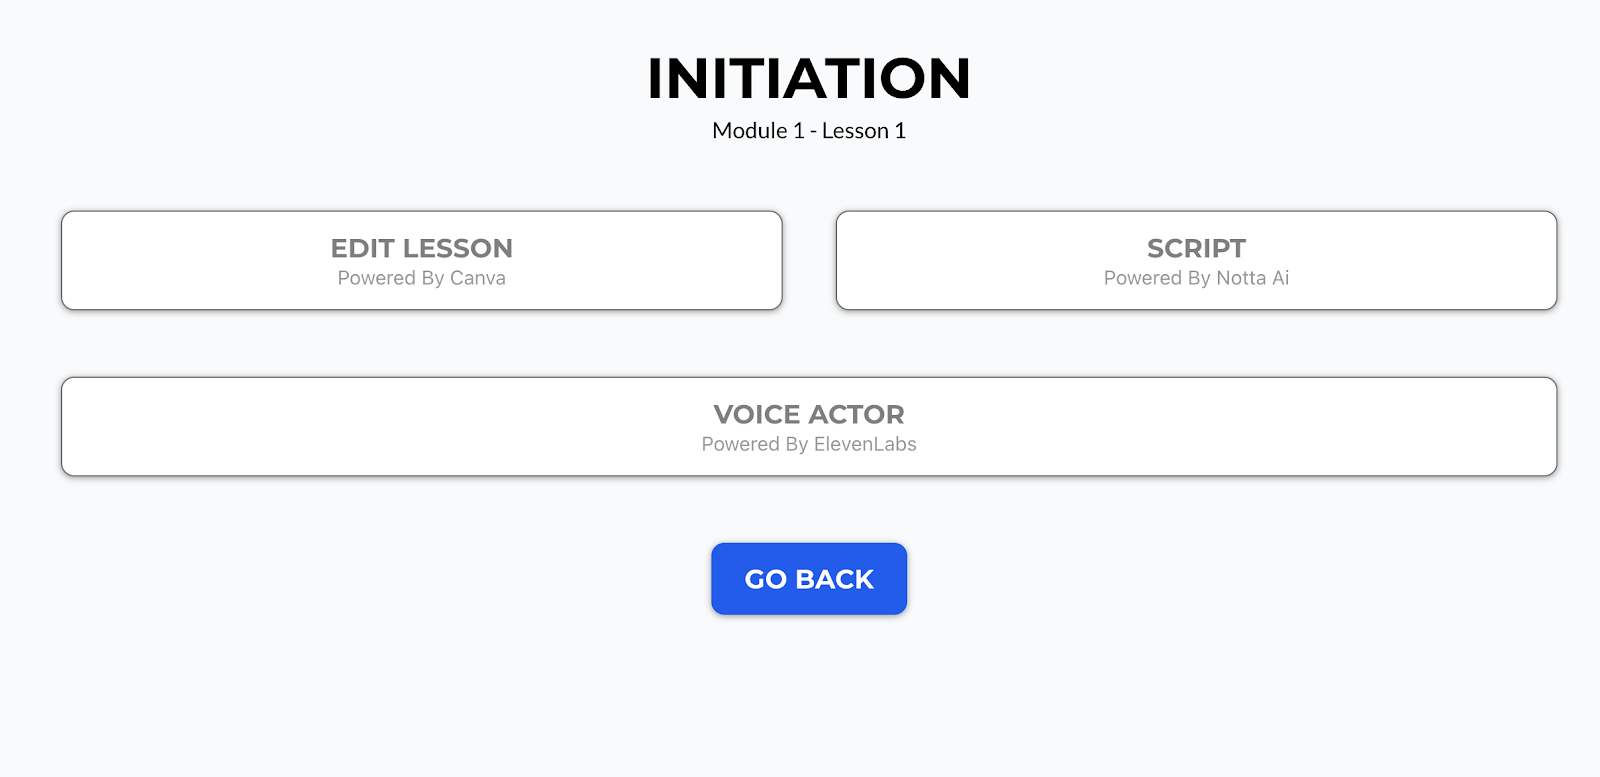
Task: Select the lesson editor powered by Canva
Action: point(422,260)
